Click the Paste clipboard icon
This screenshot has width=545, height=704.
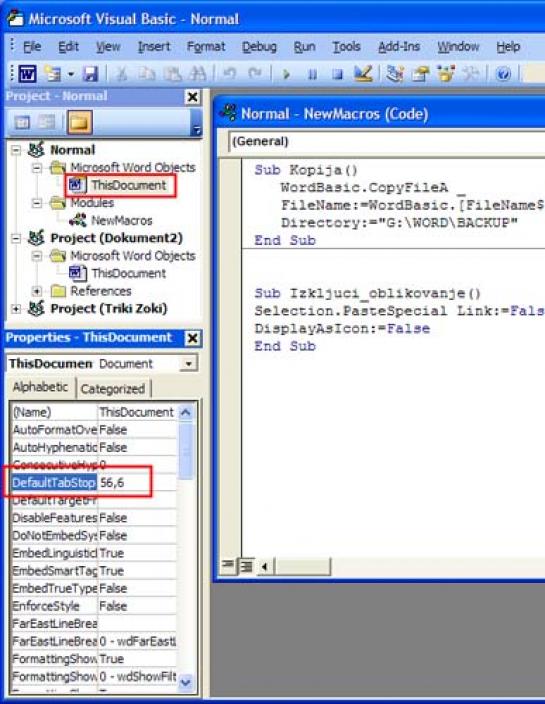pyautogui.click(x=172, y=73)
